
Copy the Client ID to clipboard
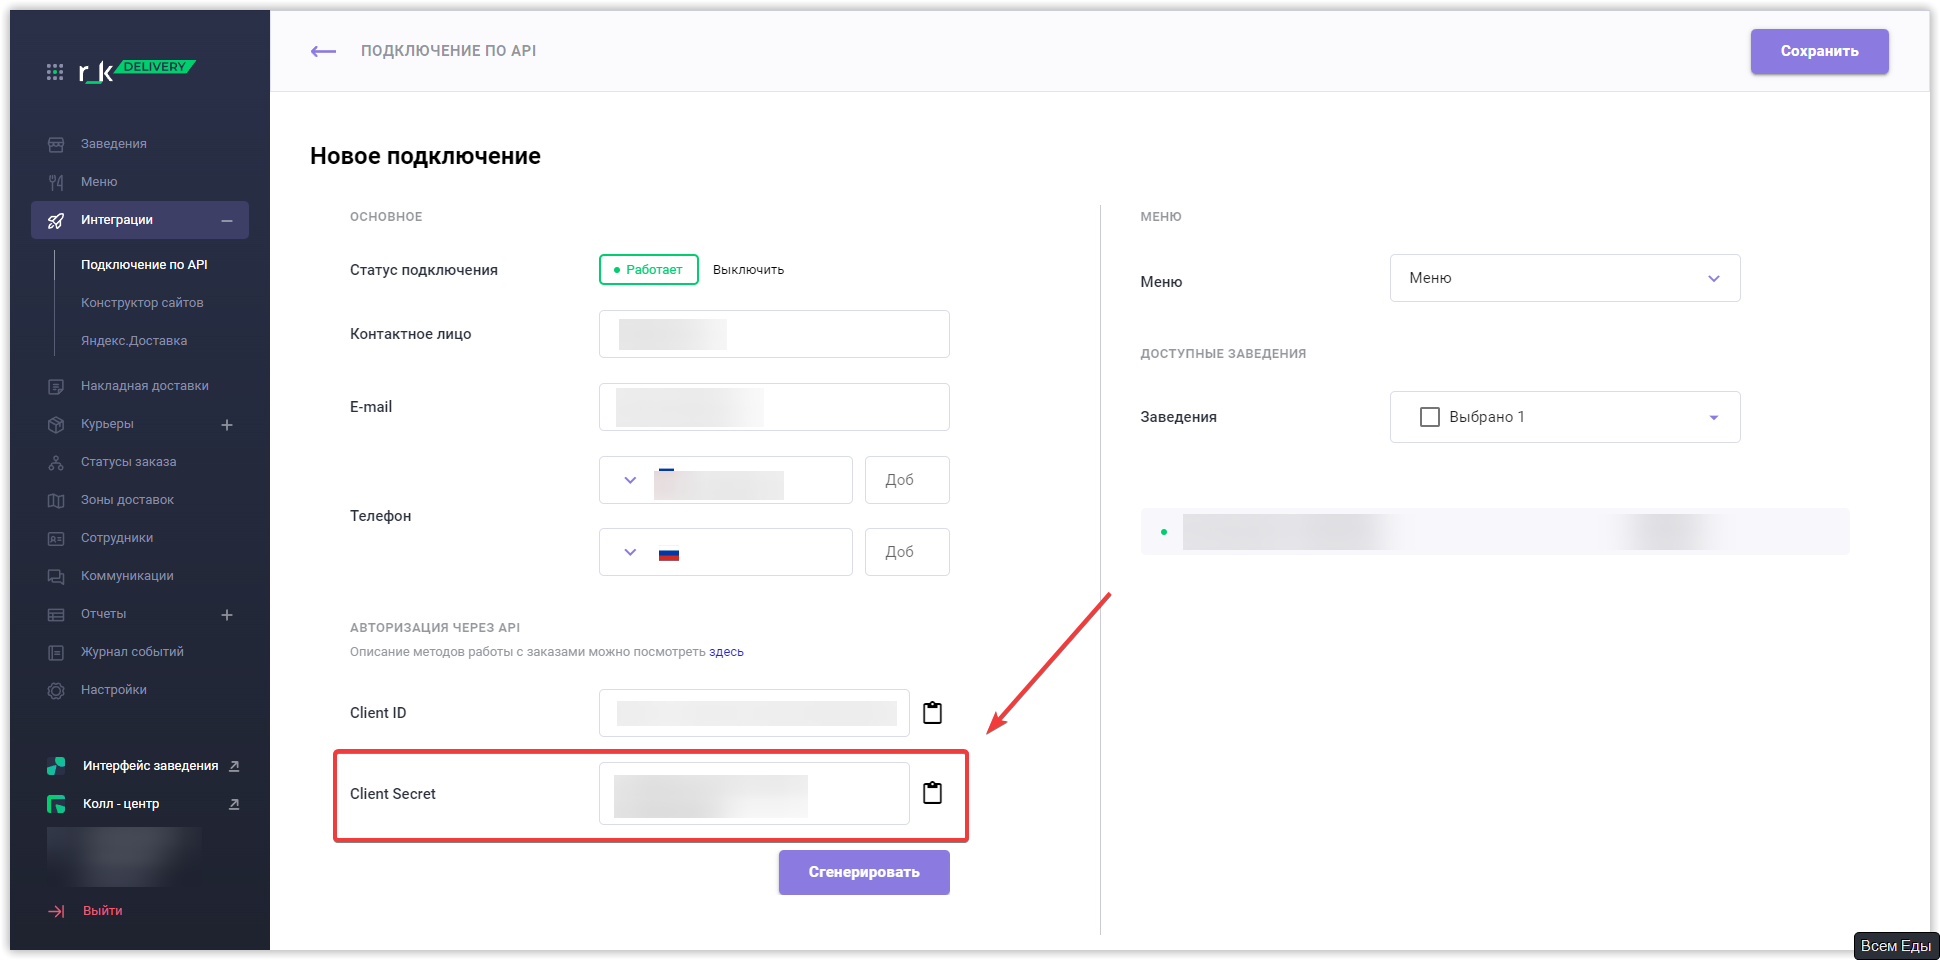coord(932,713)
